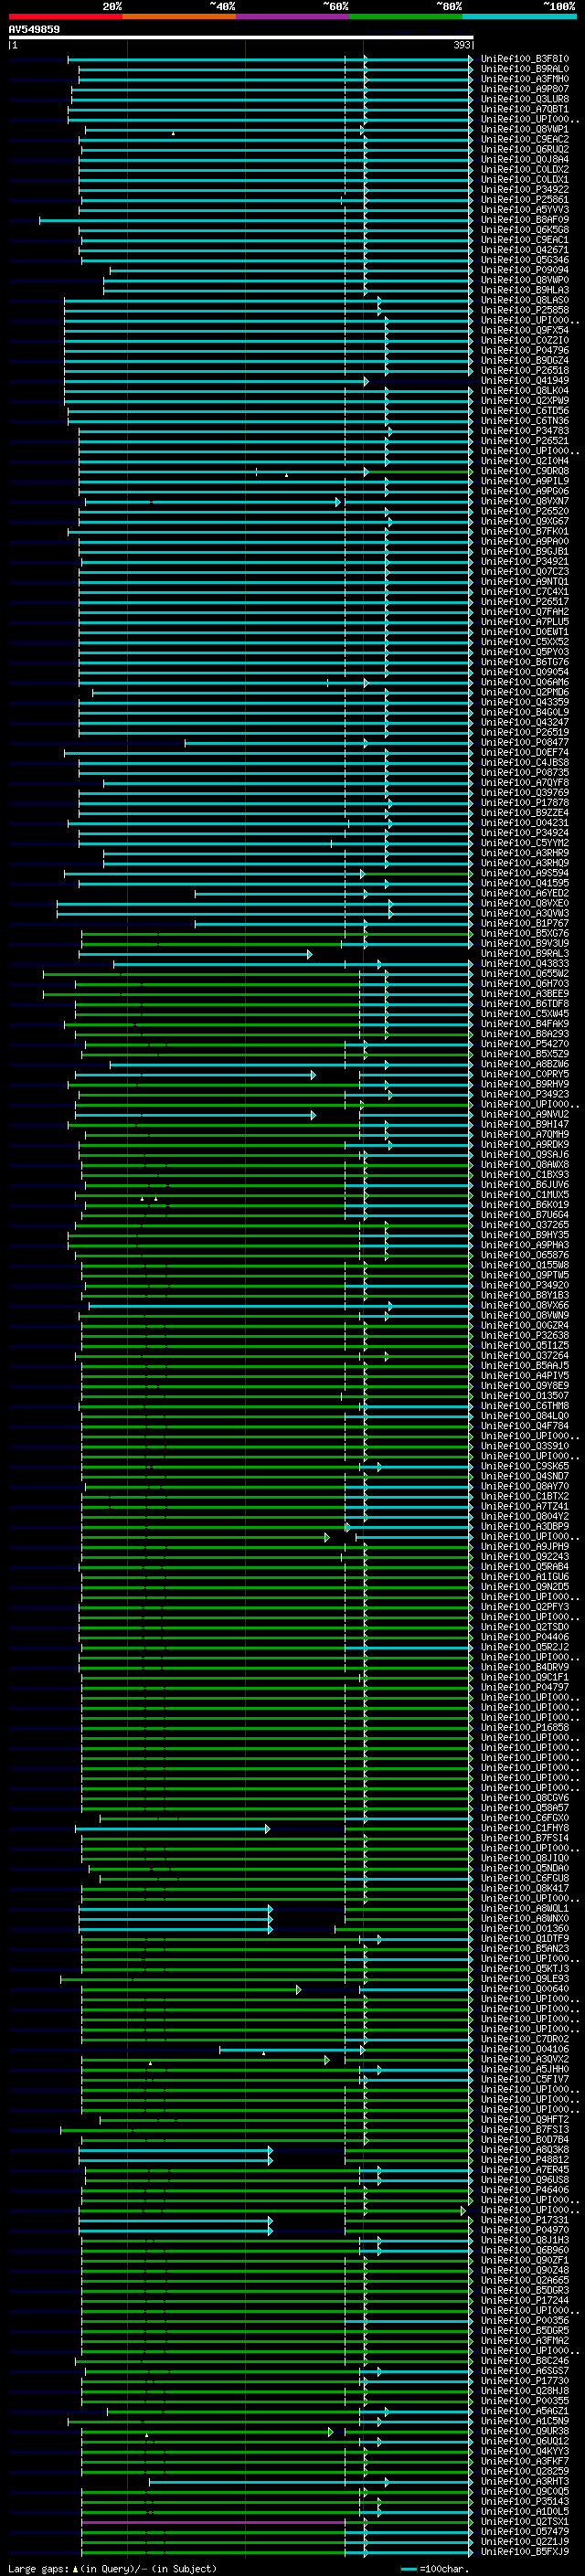
Task: Select hit label UniRef100_P25861
Action: click(525, 200)
